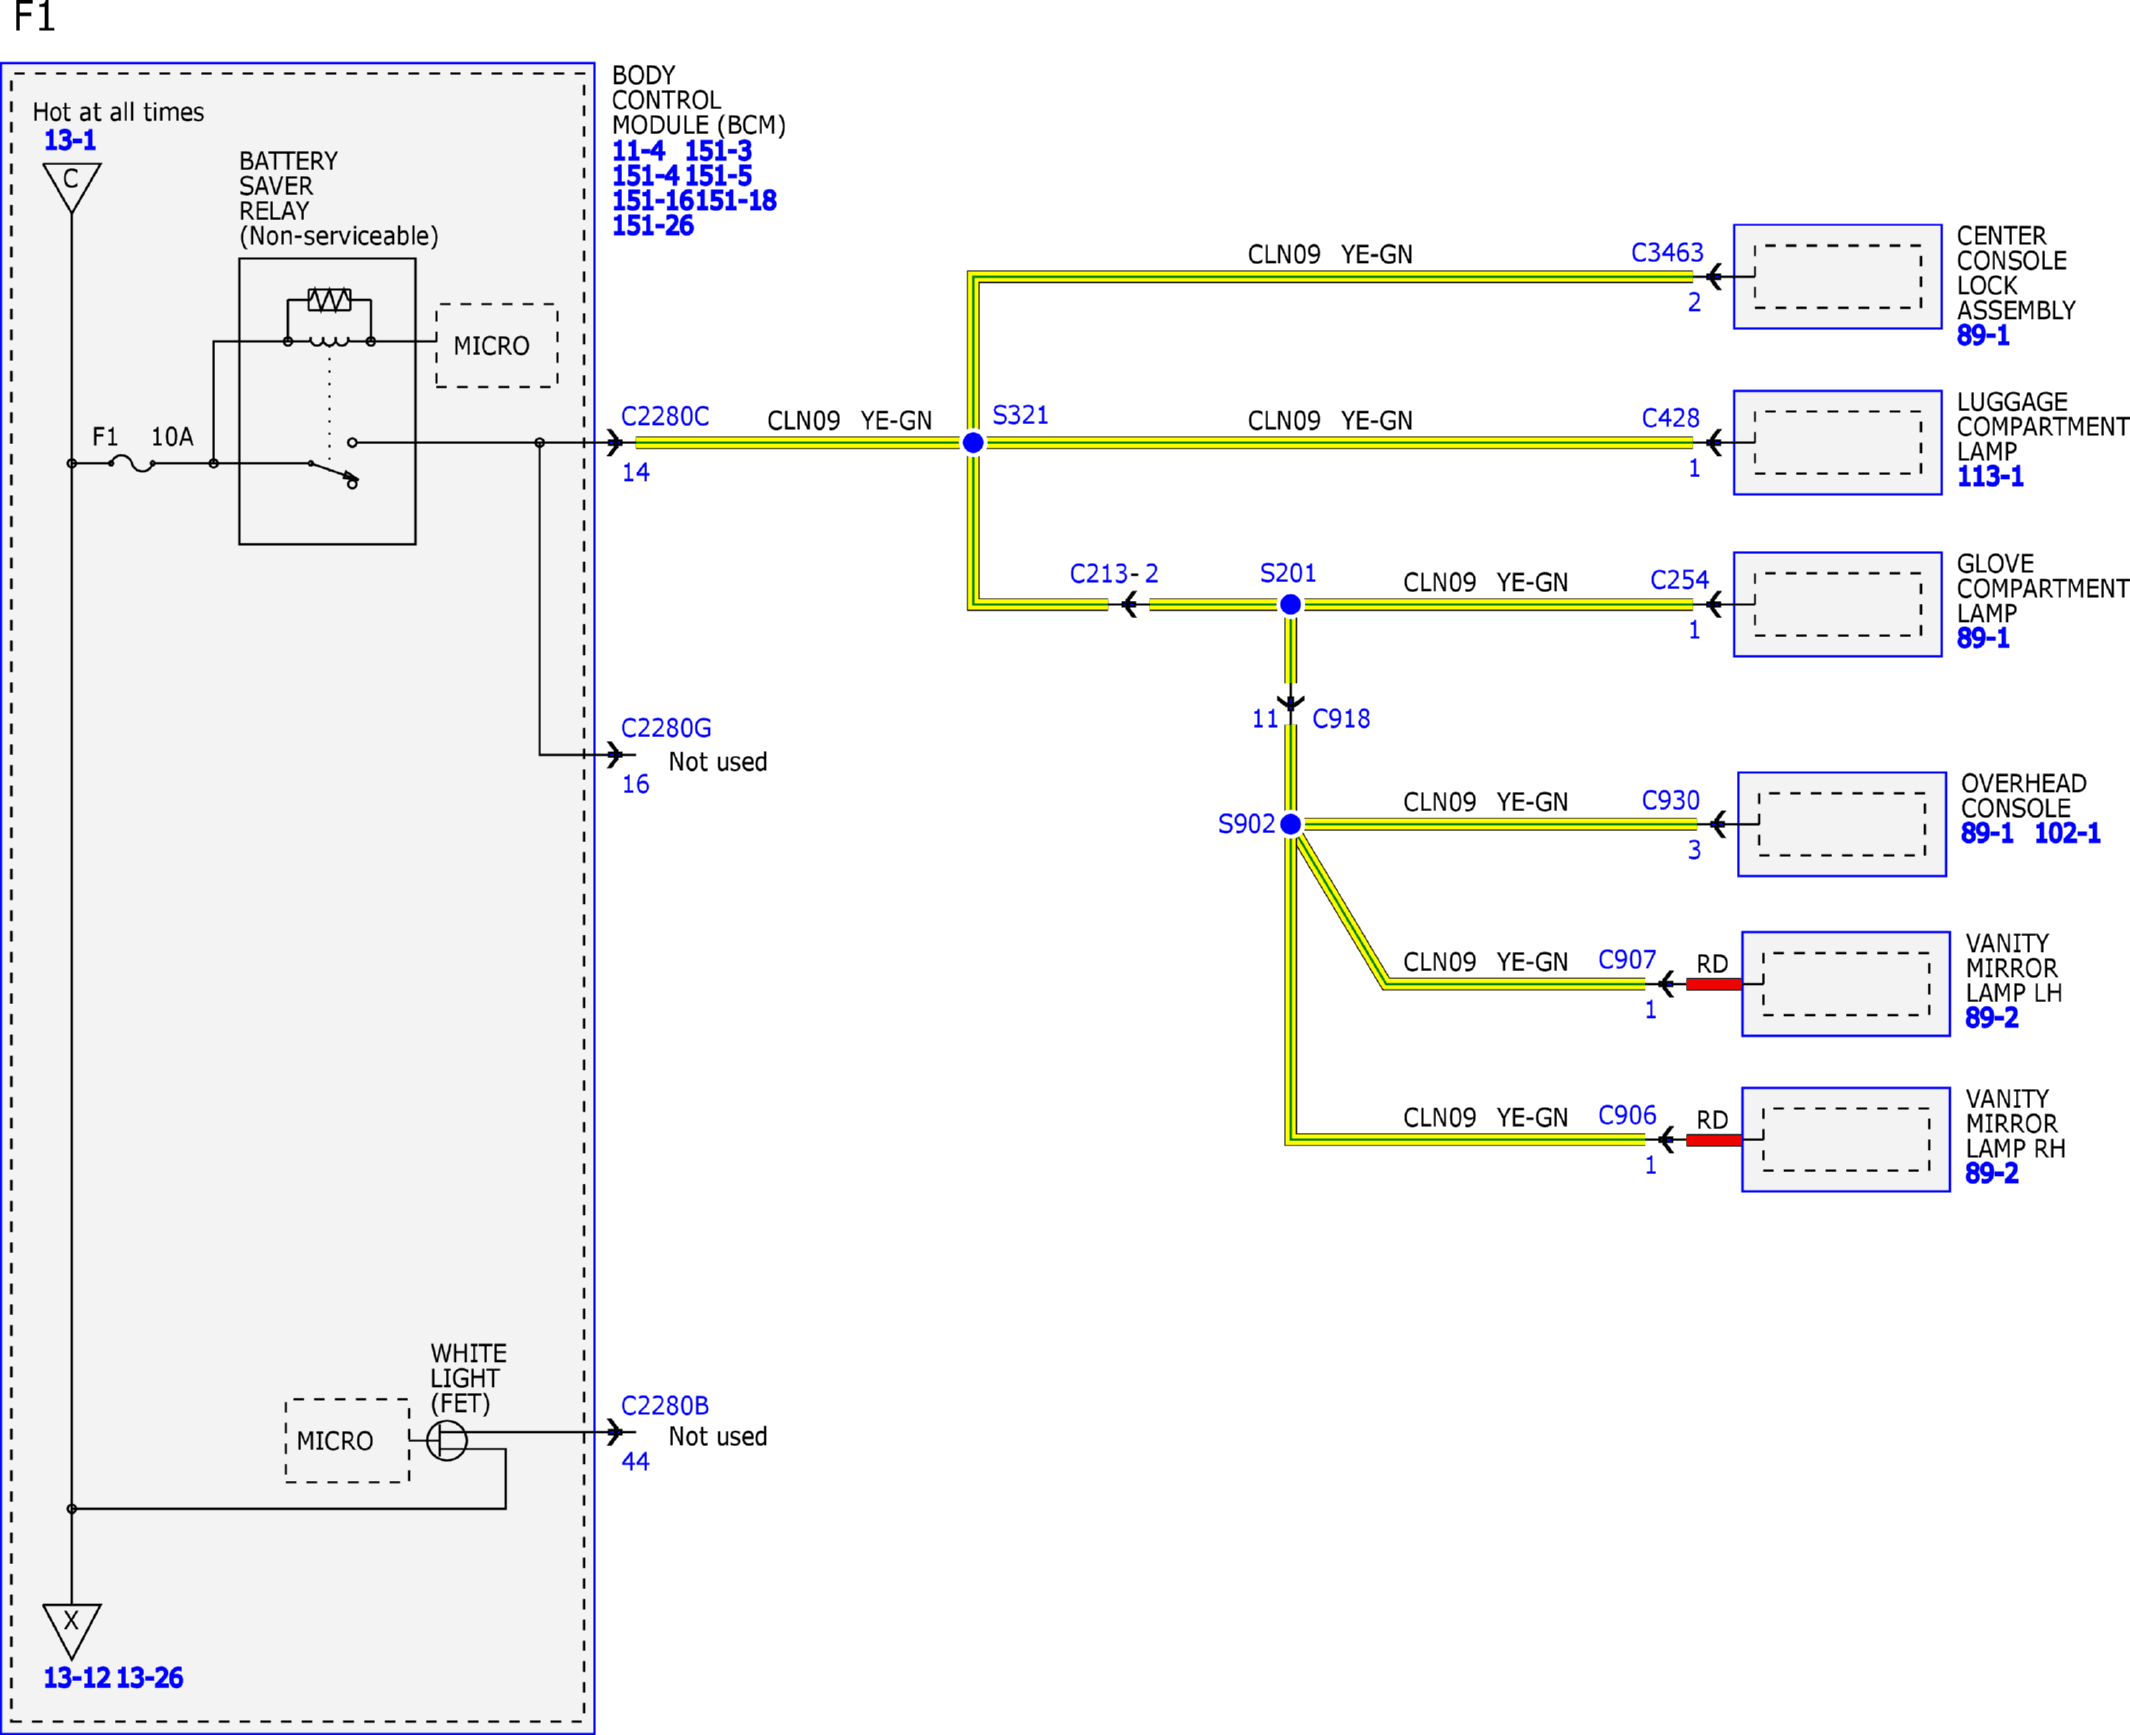Image resolution: width=2130 pixels, height=1735 pixels.
Task: Open the 13-1 page reference link
Action: pos(70,140)
